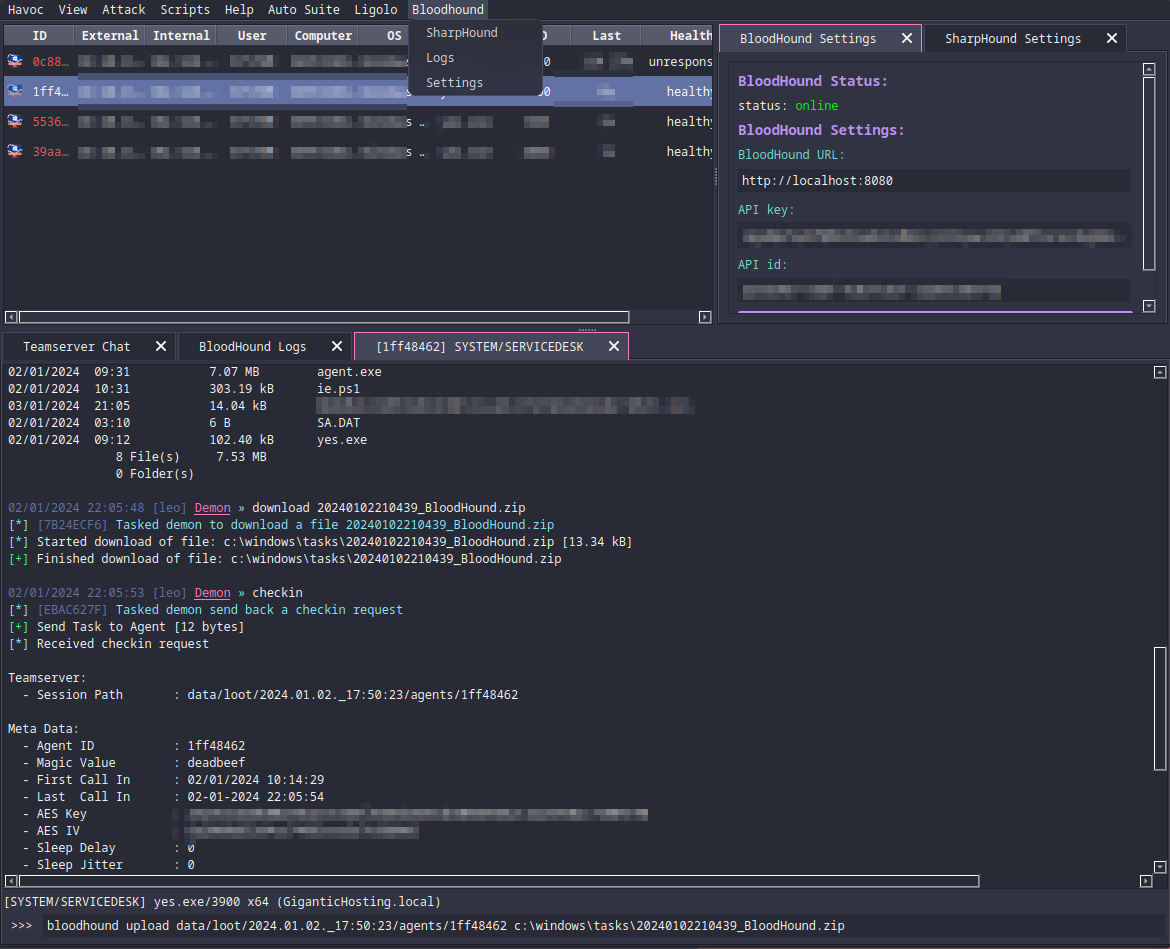Close the BloodHound Settings tab

pyautogui.click(x=907, y=38)
